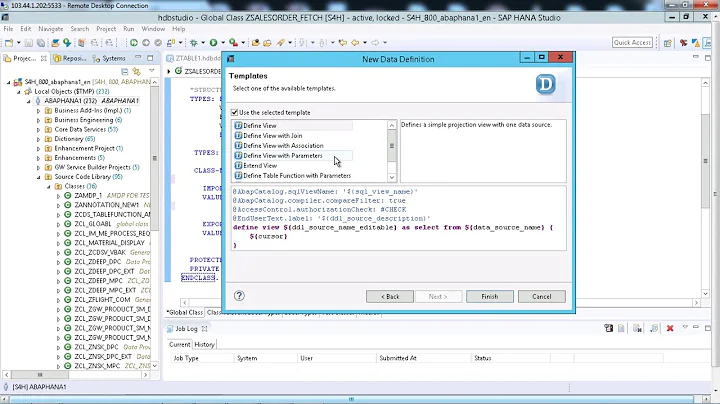Click the New wizard toolbar icon
Viewport: 720px width, 404px height.
pos(9,43)
